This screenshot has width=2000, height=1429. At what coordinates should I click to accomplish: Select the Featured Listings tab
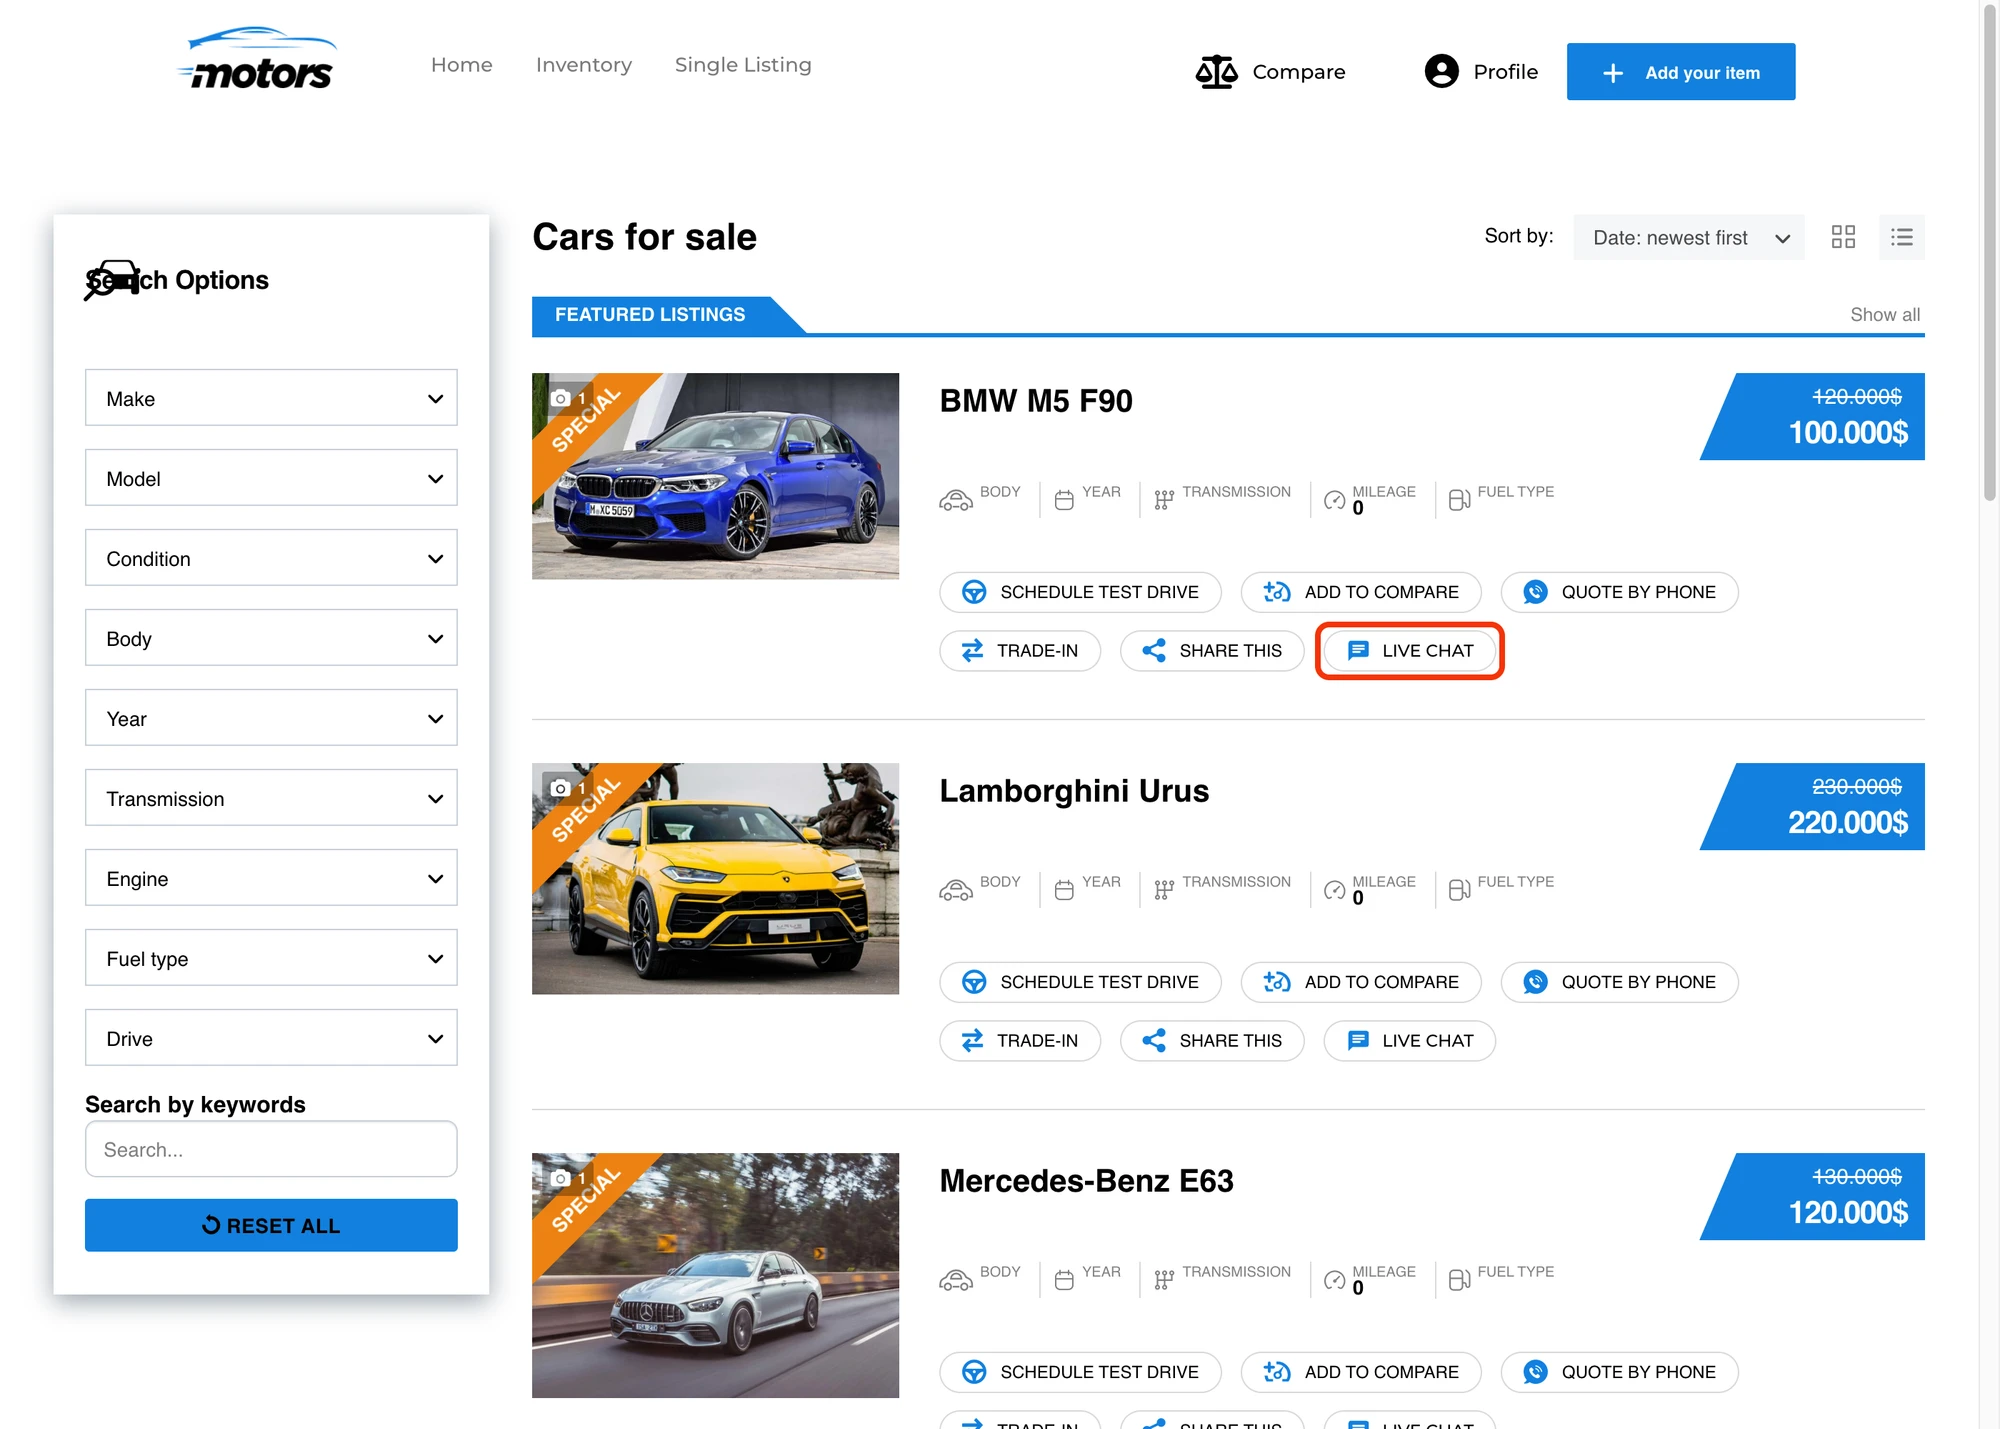click(x=651, y=315)
